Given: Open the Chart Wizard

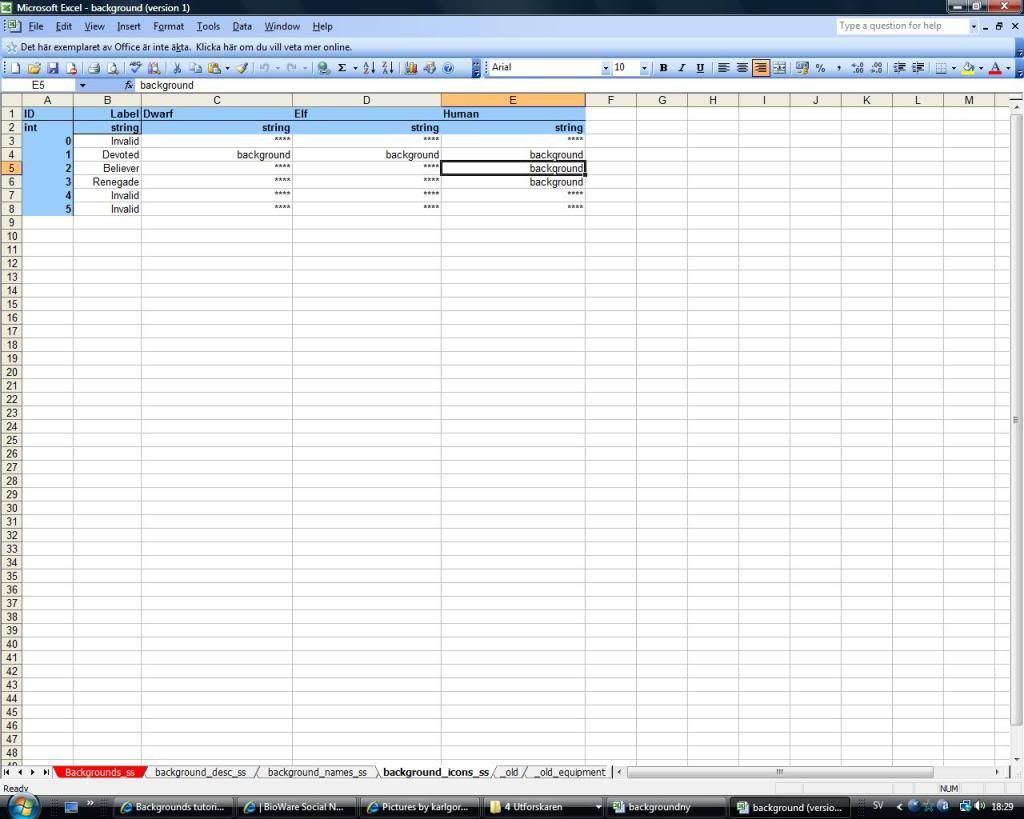Looking at the screenshot, I should pyautogui.click(x=411, y=68).
